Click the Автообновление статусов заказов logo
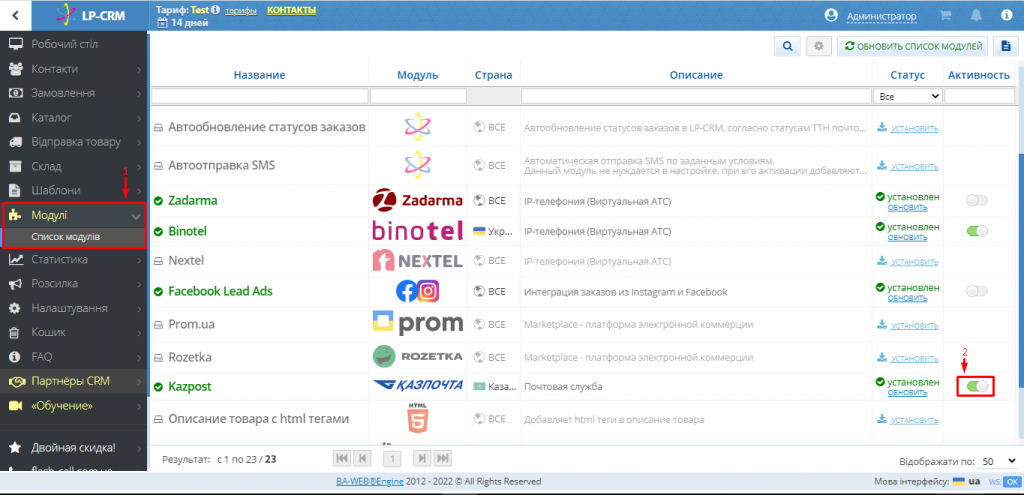This screenshot has width=1024, height=495. (418, 127)
